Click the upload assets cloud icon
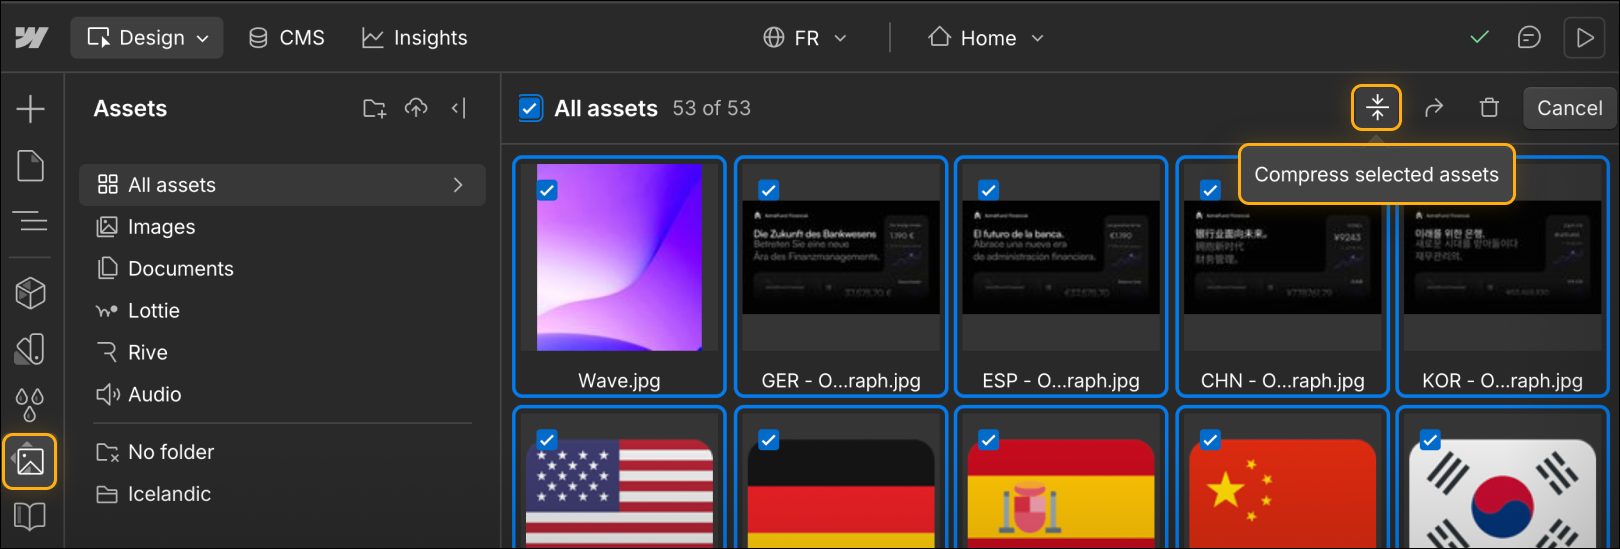Screen dimensions: 1620x549 click(416, 107)
